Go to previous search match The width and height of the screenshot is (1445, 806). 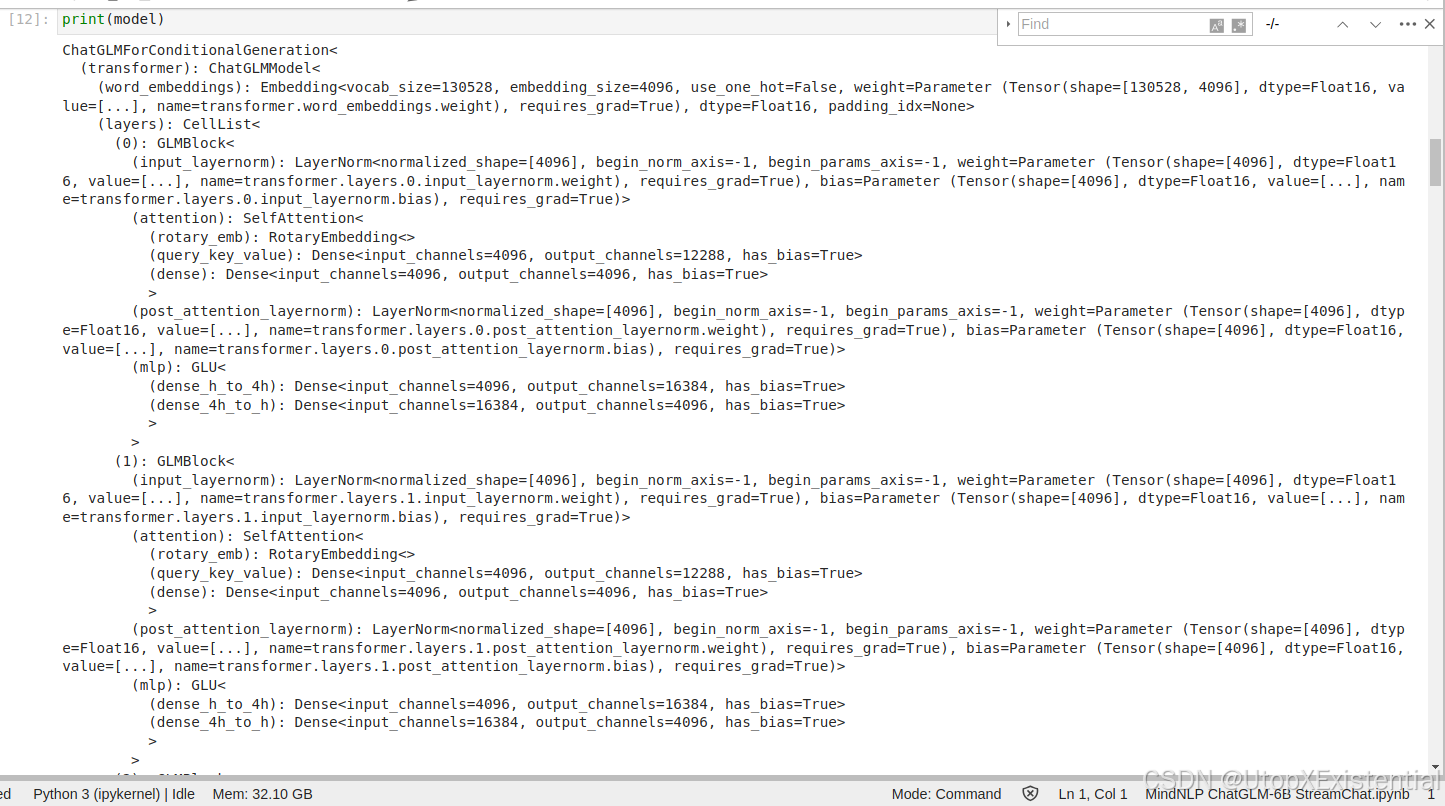[x=1343, y=24]
